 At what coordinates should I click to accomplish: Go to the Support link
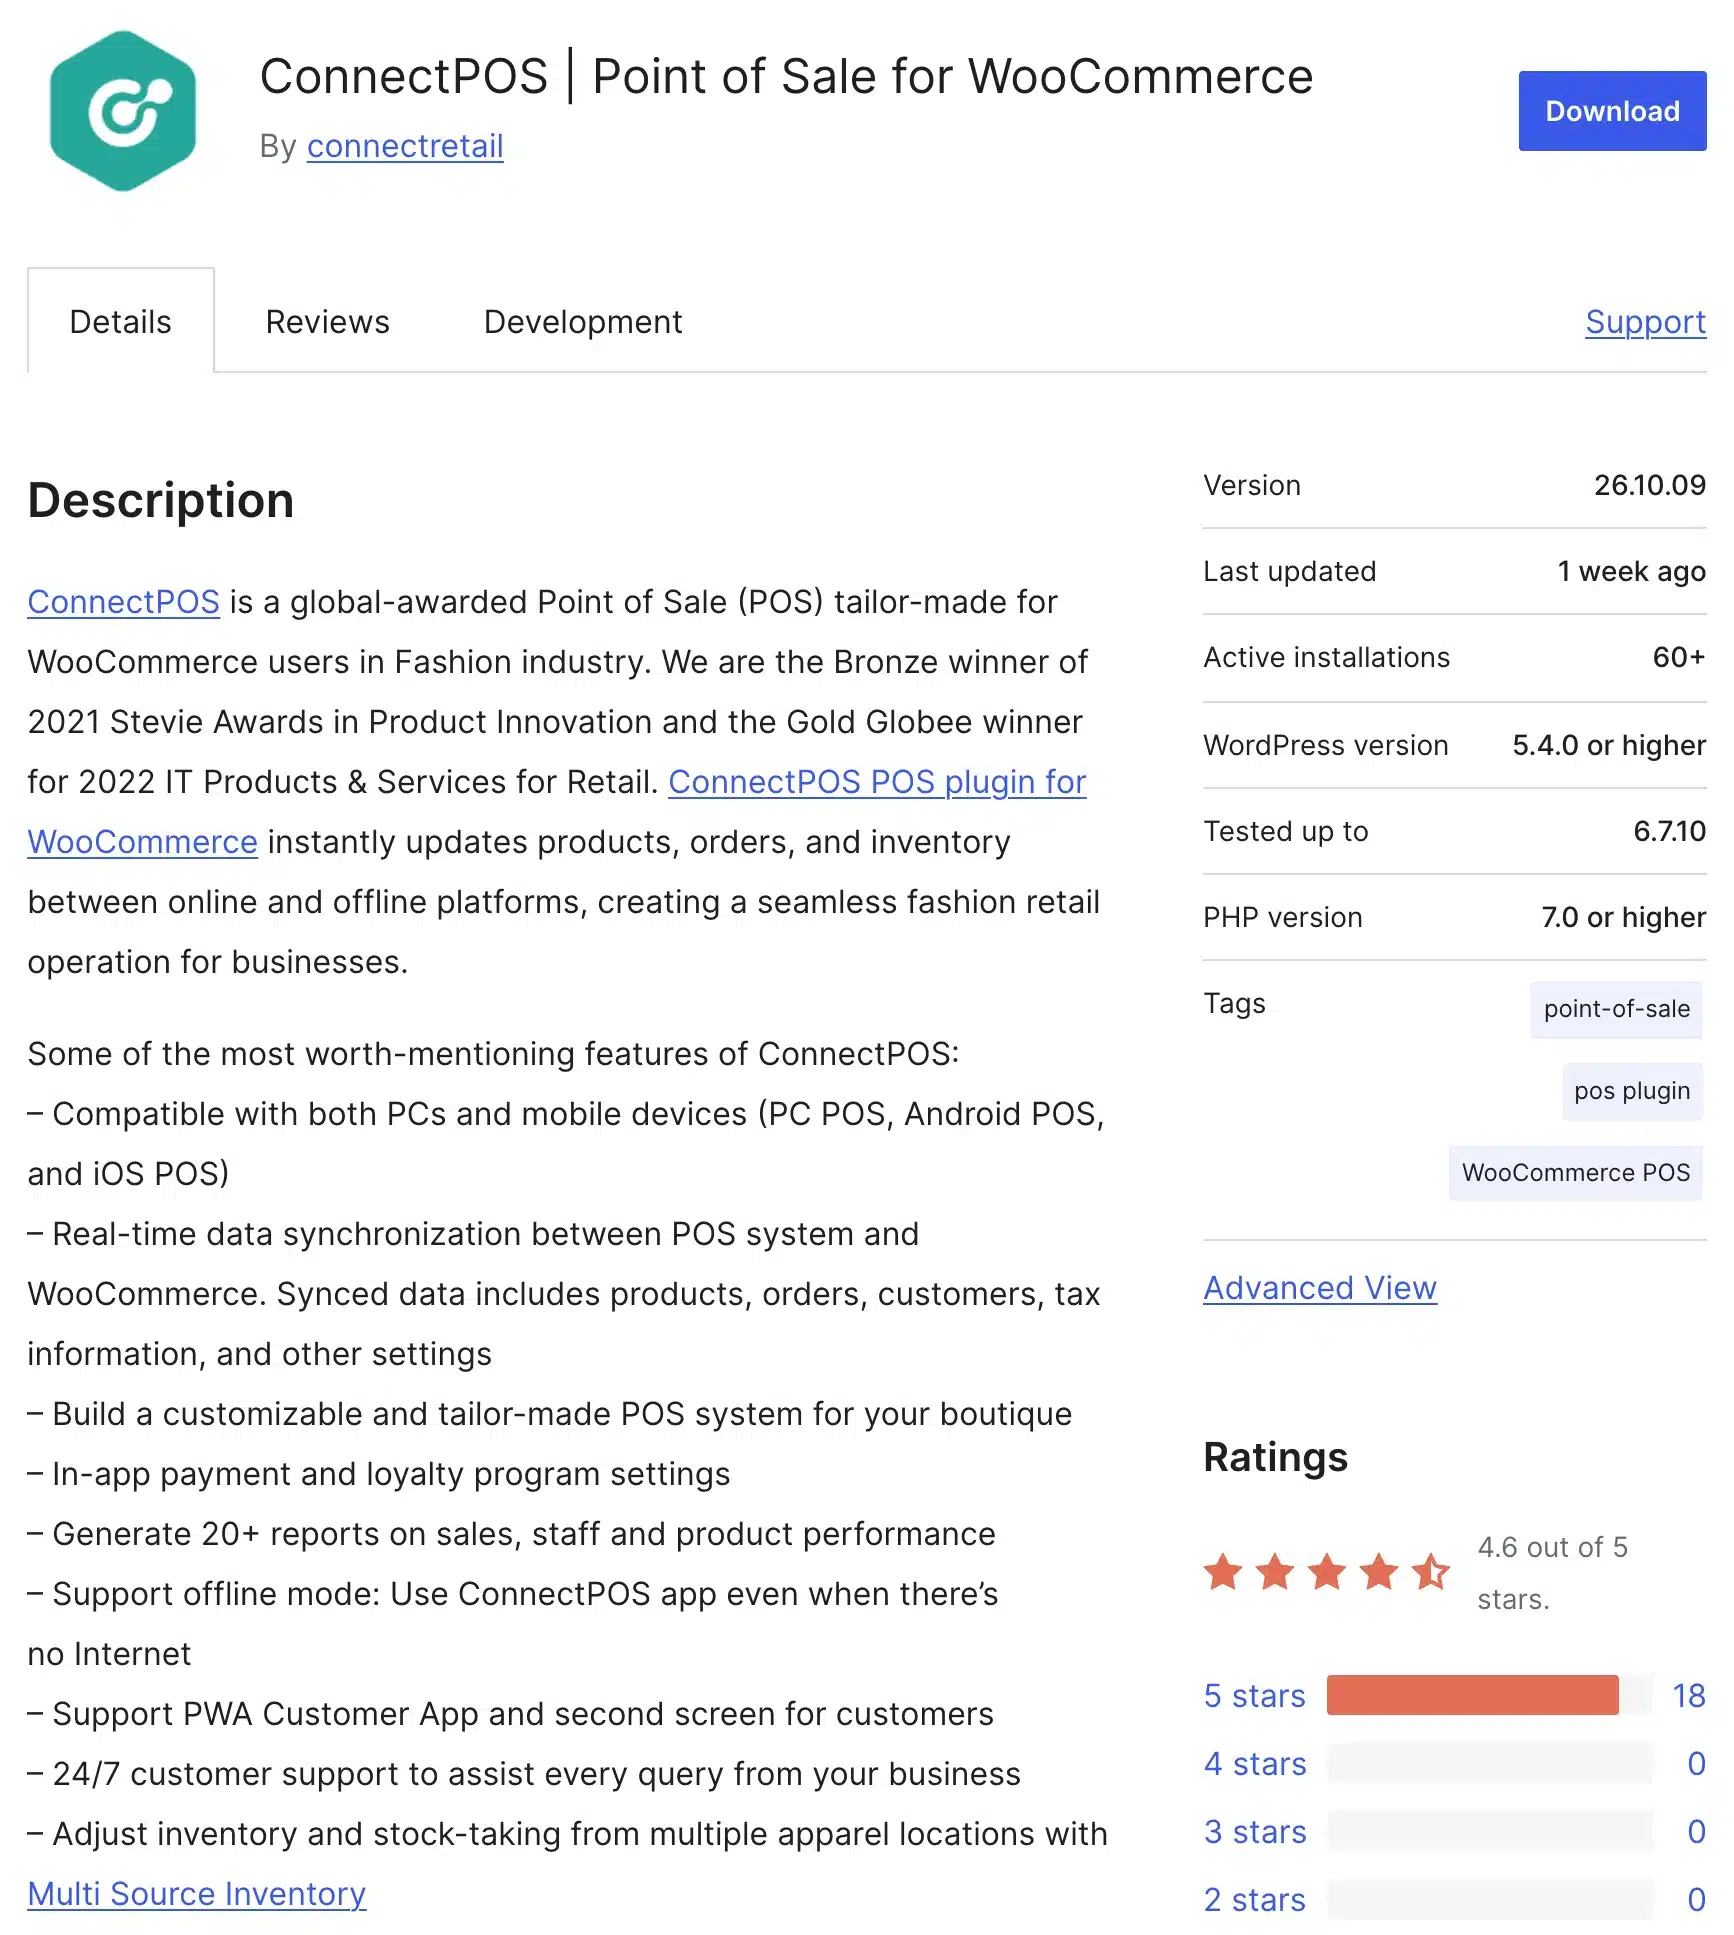point(1646,321)
